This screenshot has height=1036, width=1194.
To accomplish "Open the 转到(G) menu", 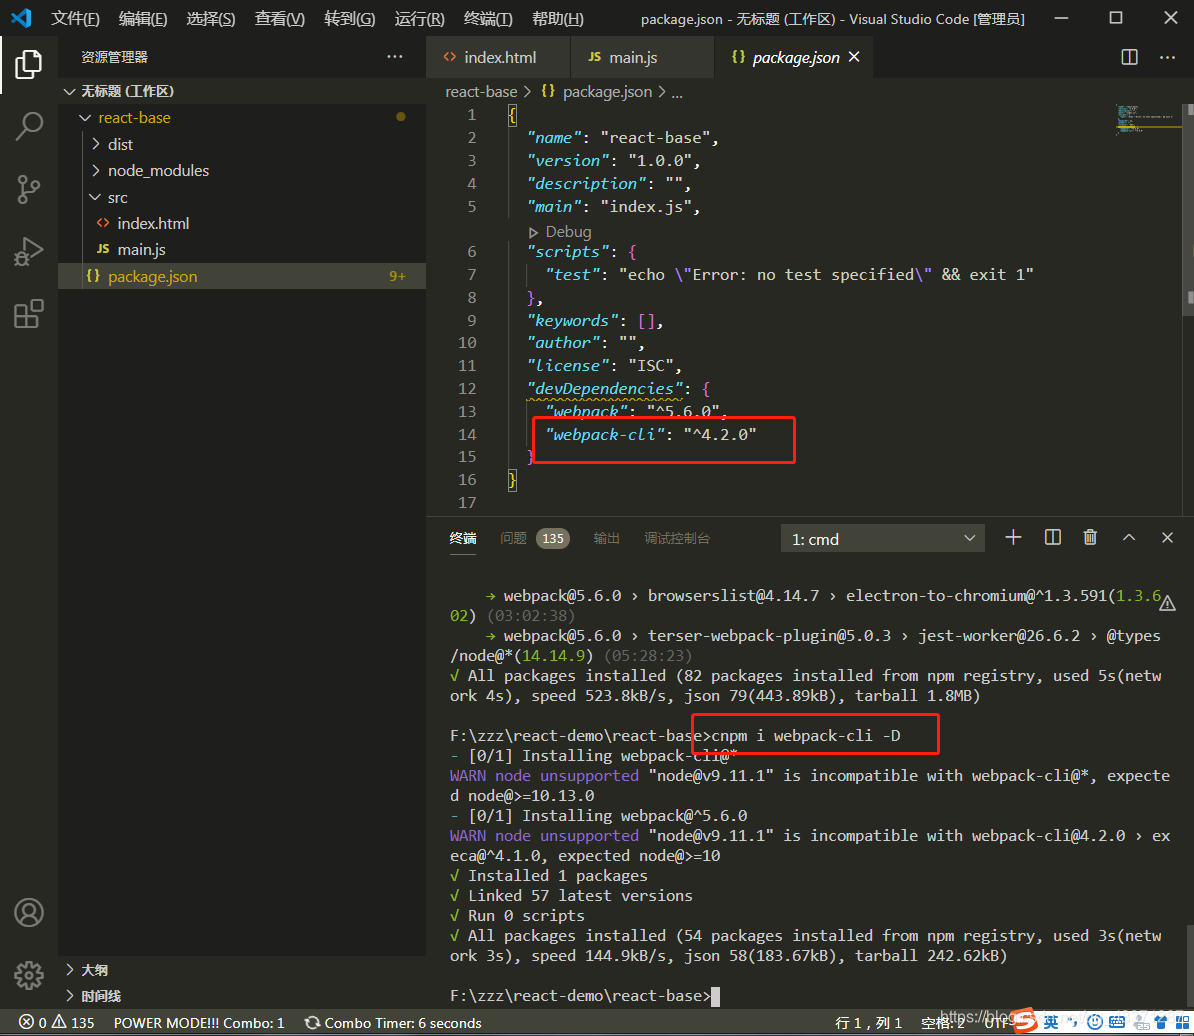I will click(350, 18).
